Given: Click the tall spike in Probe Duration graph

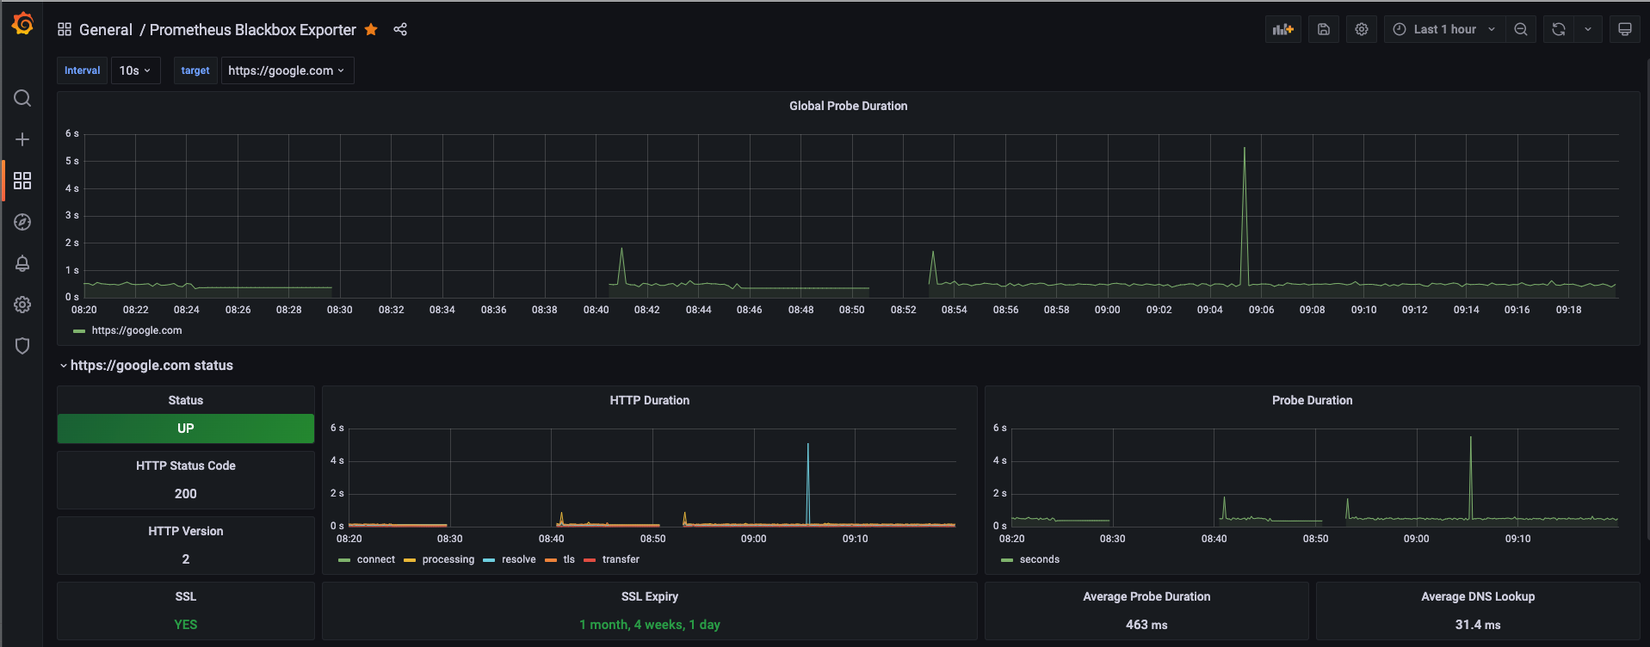Looking at the screenshot, I should click(x=1470, y=478).
